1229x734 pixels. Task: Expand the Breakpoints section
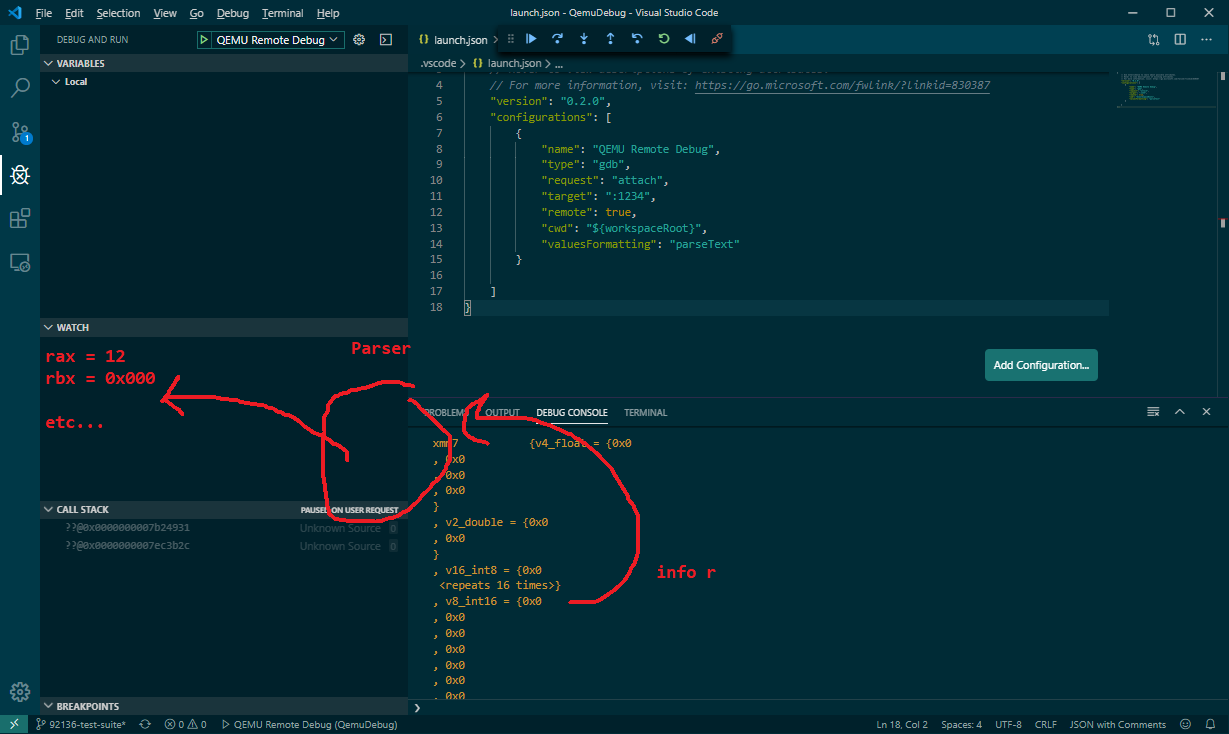224,706
